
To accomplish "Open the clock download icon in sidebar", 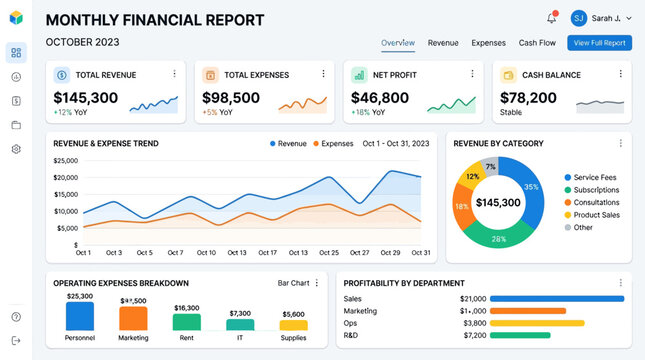I will coord(16,77).
